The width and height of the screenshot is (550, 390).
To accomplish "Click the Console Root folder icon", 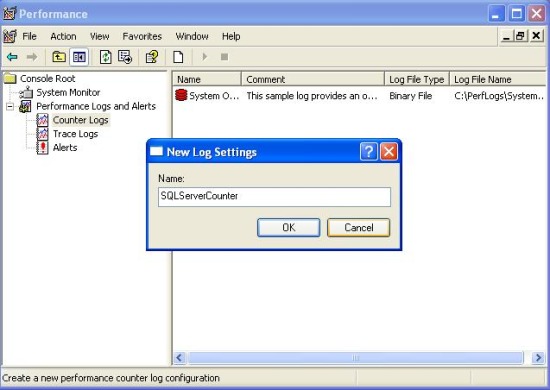I will [10, 79].
